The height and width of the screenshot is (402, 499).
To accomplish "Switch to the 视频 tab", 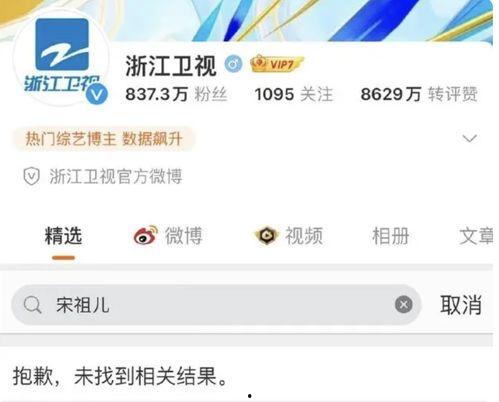I will click(x=304, y=236).
